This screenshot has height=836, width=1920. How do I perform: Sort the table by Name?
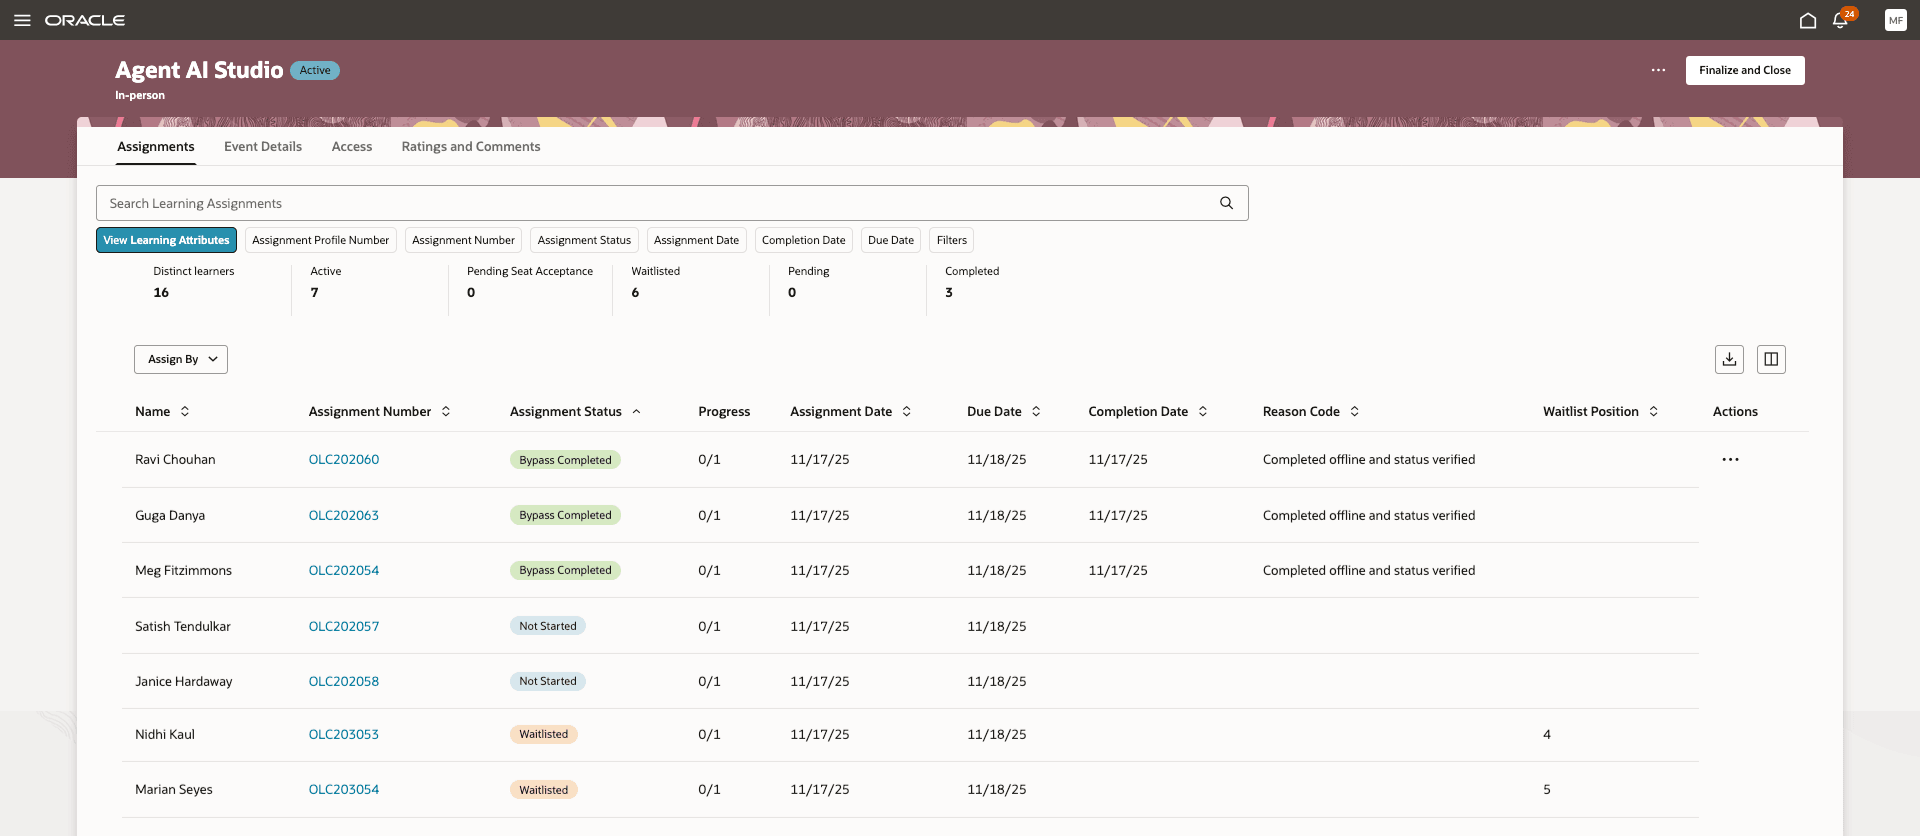[185, 411]
